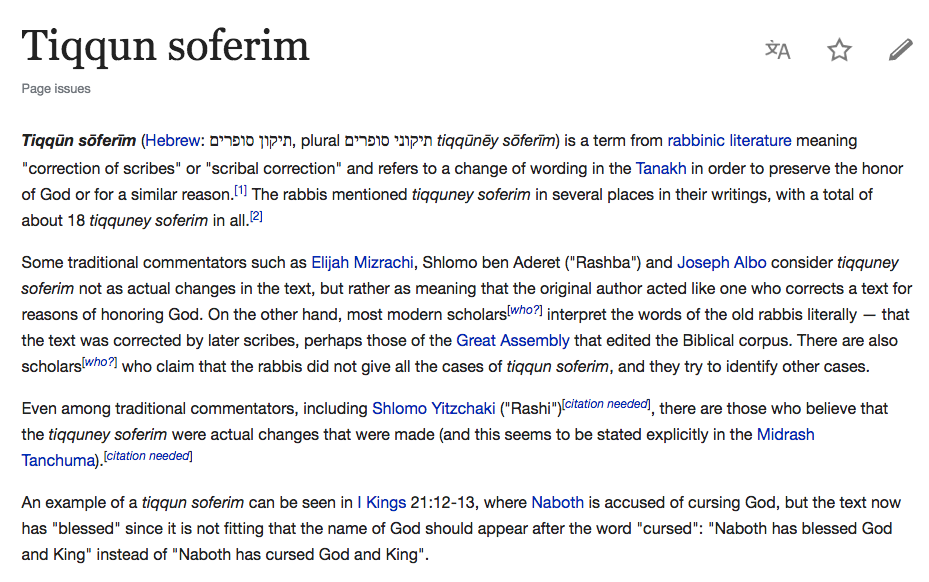This screenshot has height=582, width=929.
Task: Open the Midrash Tanchuma link
Action: click(786, 434)
